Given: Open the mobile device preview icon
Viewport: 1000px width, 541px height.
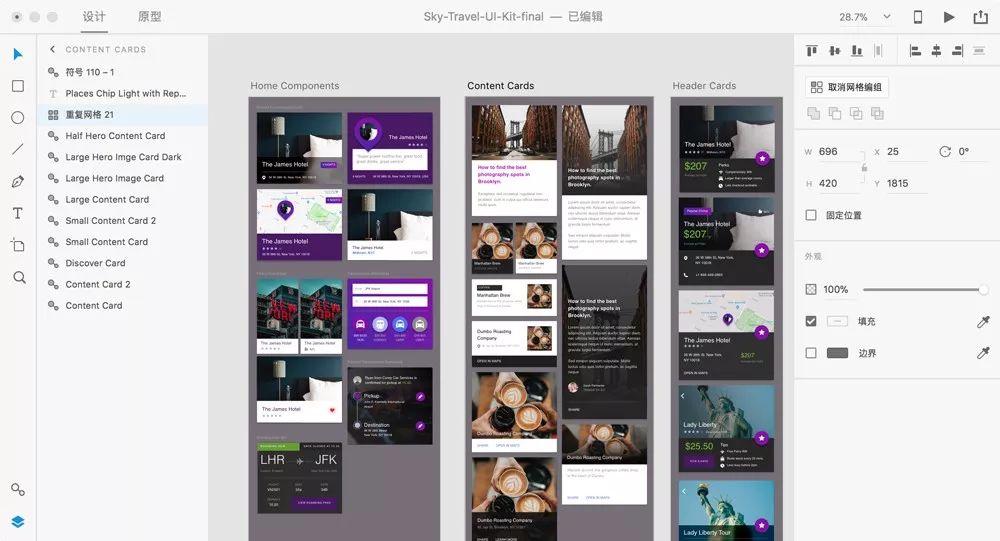Looking at the screenshot, I should click(918, 17).
